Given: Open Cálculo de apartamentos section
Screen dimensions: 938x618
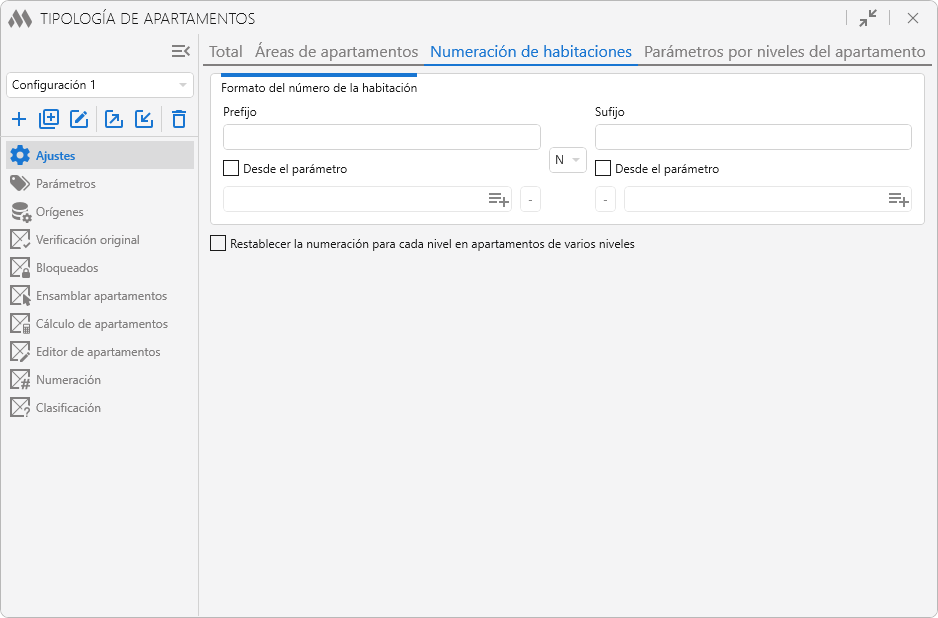Looking at the screenshot, I should (101, 324).
